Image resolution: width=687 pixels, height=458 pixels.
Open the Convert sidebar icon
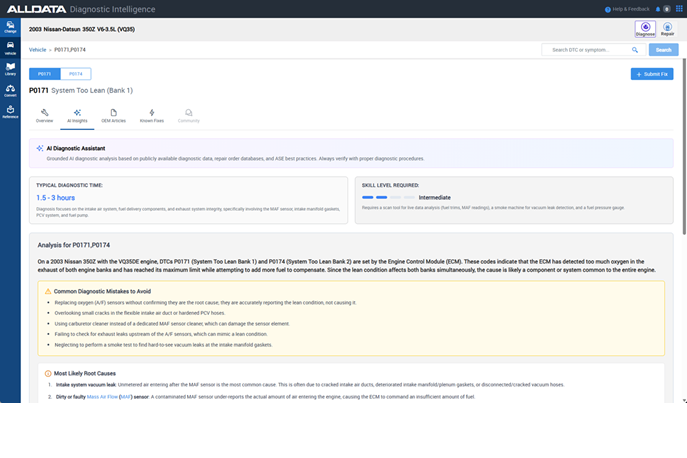click(10, 91)
